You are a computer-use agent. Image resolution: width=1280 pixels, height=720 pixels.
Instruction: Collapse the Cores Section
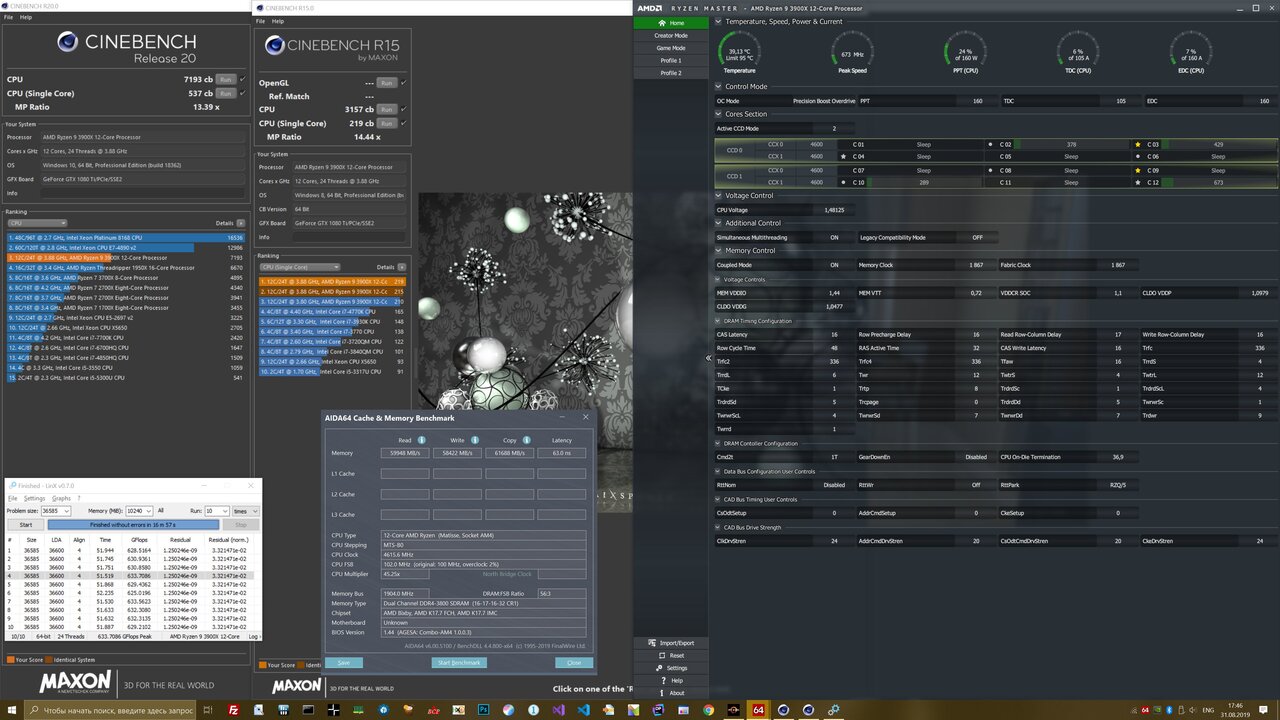click(x=719, y=114)
